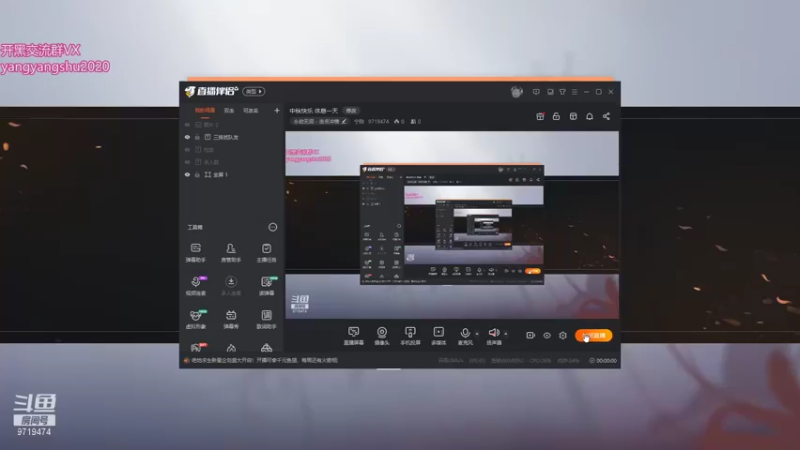Click the box icon next to the bell

click(573, 116)
